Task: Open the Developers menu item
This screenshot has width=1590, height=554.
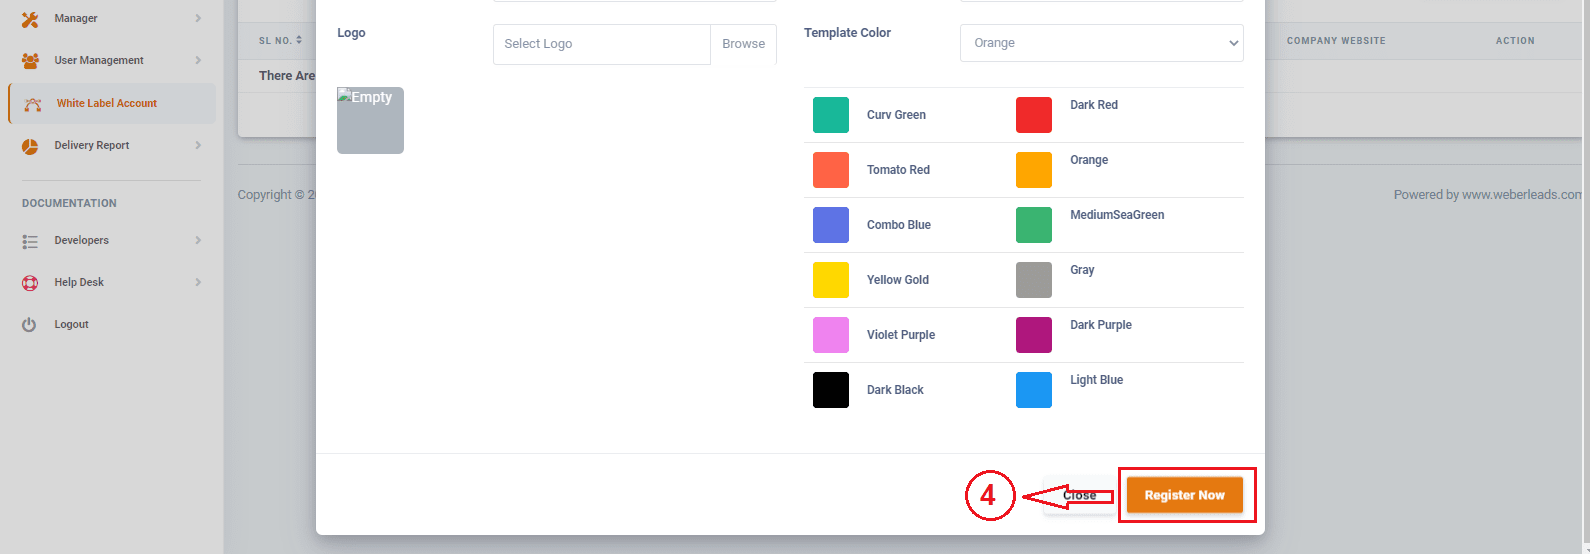Action: point(82,241)
